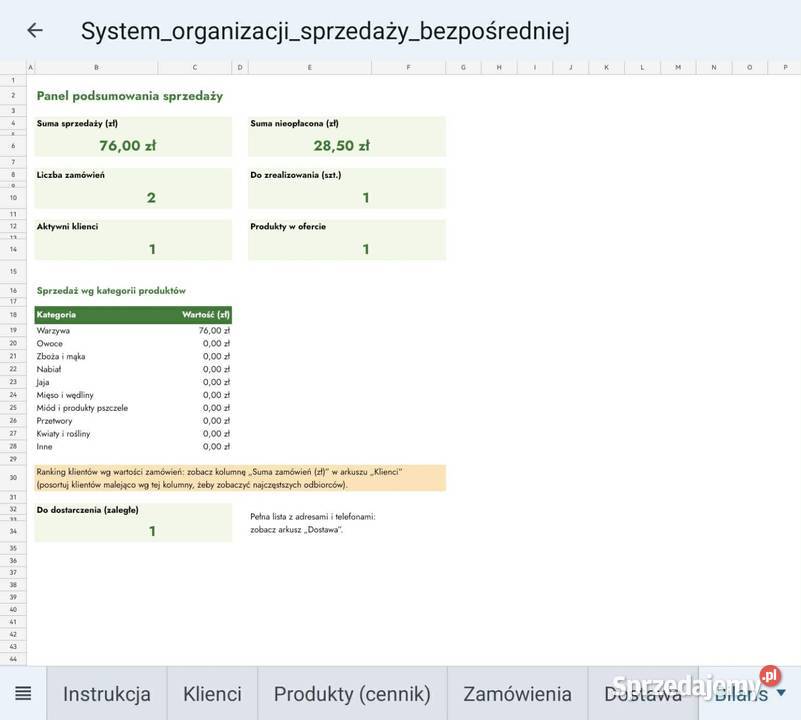Image resolution: width=801 pixels, height=720 pixels.
Task: Select the value 1 under Do zrealizowania
Action: 366,198
